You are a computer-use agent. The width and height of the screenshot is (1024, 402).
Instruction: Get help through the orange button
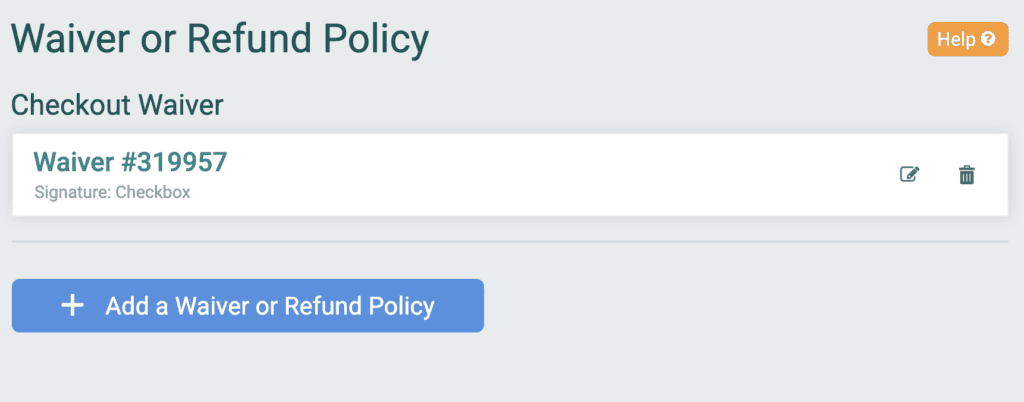tap(968, 39)
